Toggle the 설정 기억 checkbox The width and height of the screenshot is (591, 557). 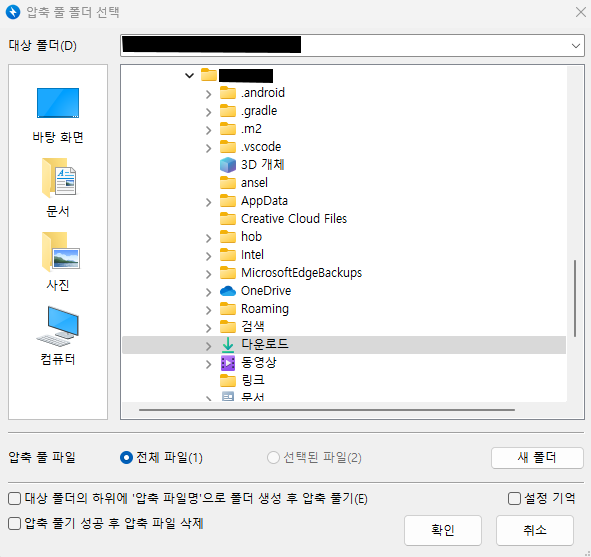(x=514, y=498)
